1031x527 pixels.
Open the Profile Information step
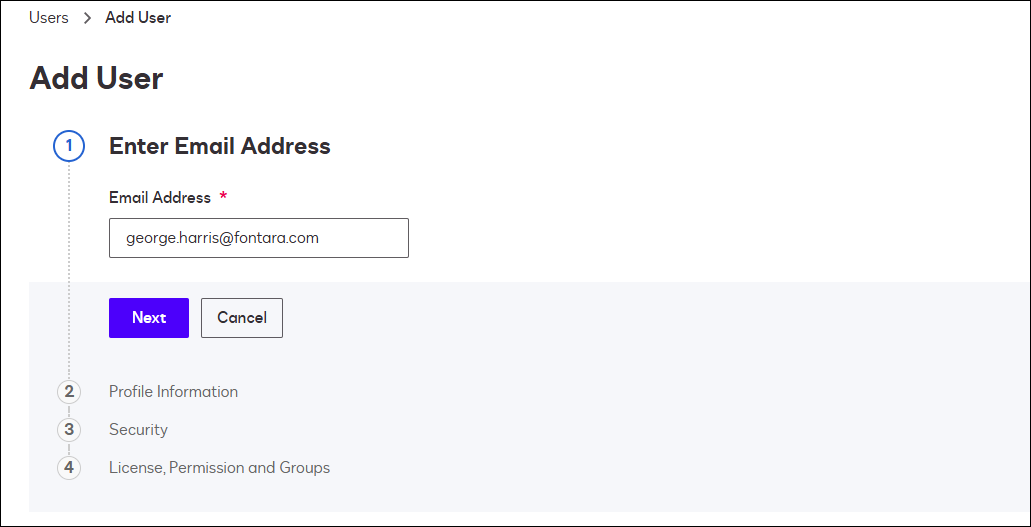[174, 391]
